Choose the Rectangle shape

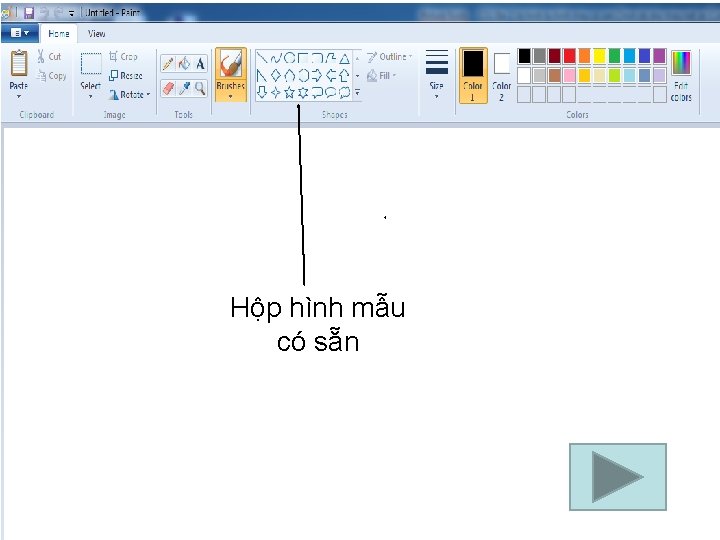(303, 58)
